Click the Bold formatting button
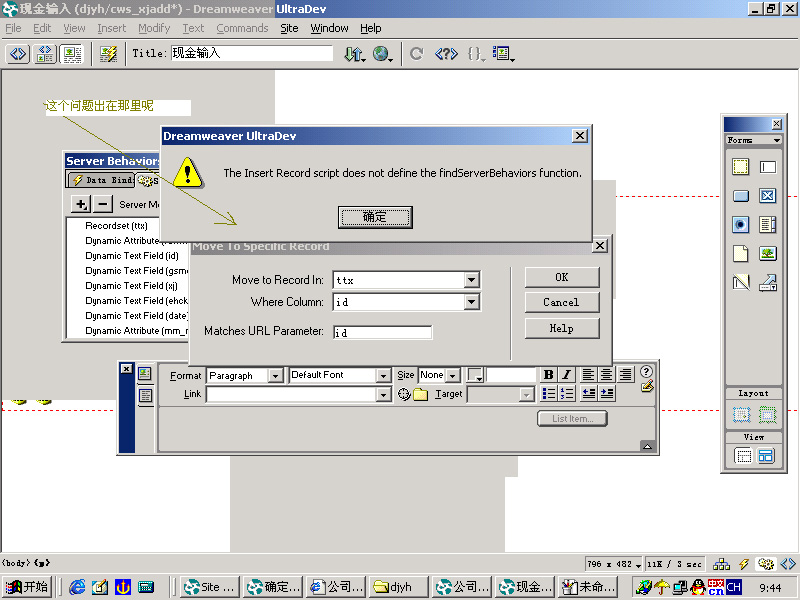Image resolution: width=800 pixels, height=600 pixels. [x=548, y=375]
